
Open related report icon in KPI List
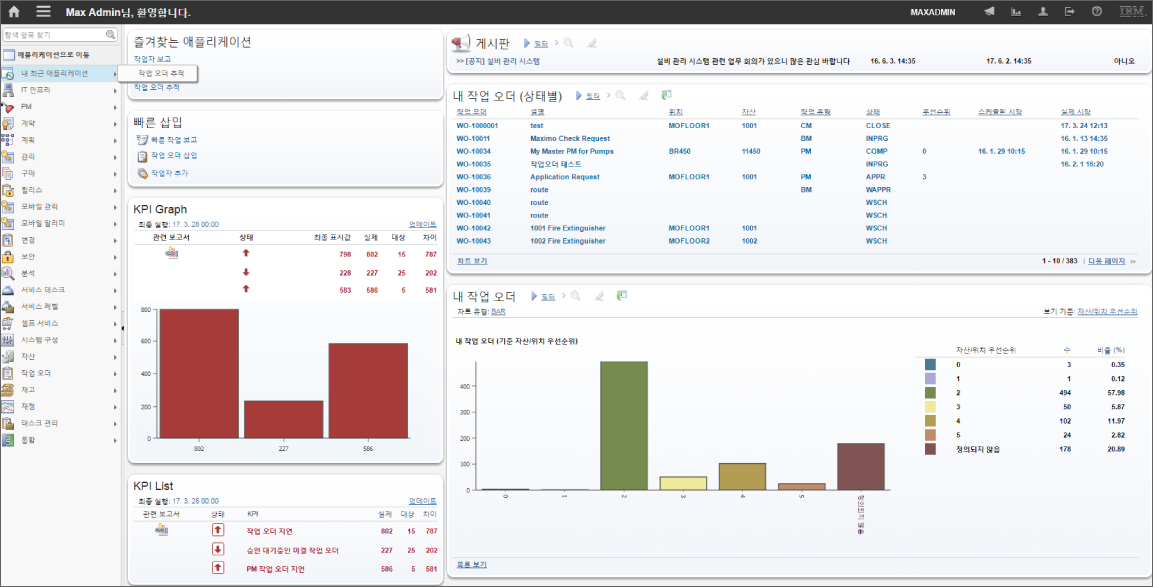pos(160,530)
